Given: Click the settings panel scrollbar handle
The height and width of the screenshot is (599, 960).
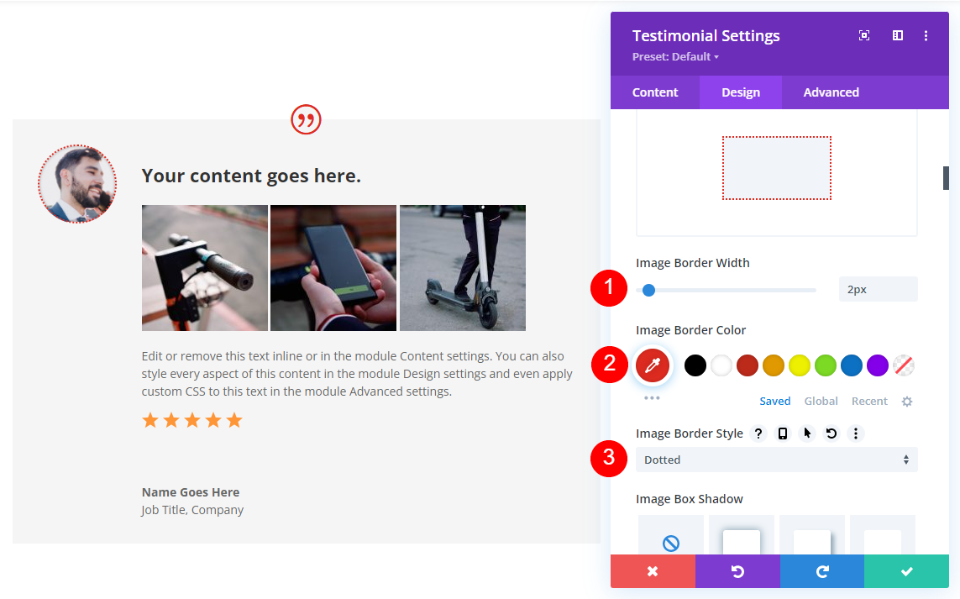Looking at the screenshot, I should [946, 178].
